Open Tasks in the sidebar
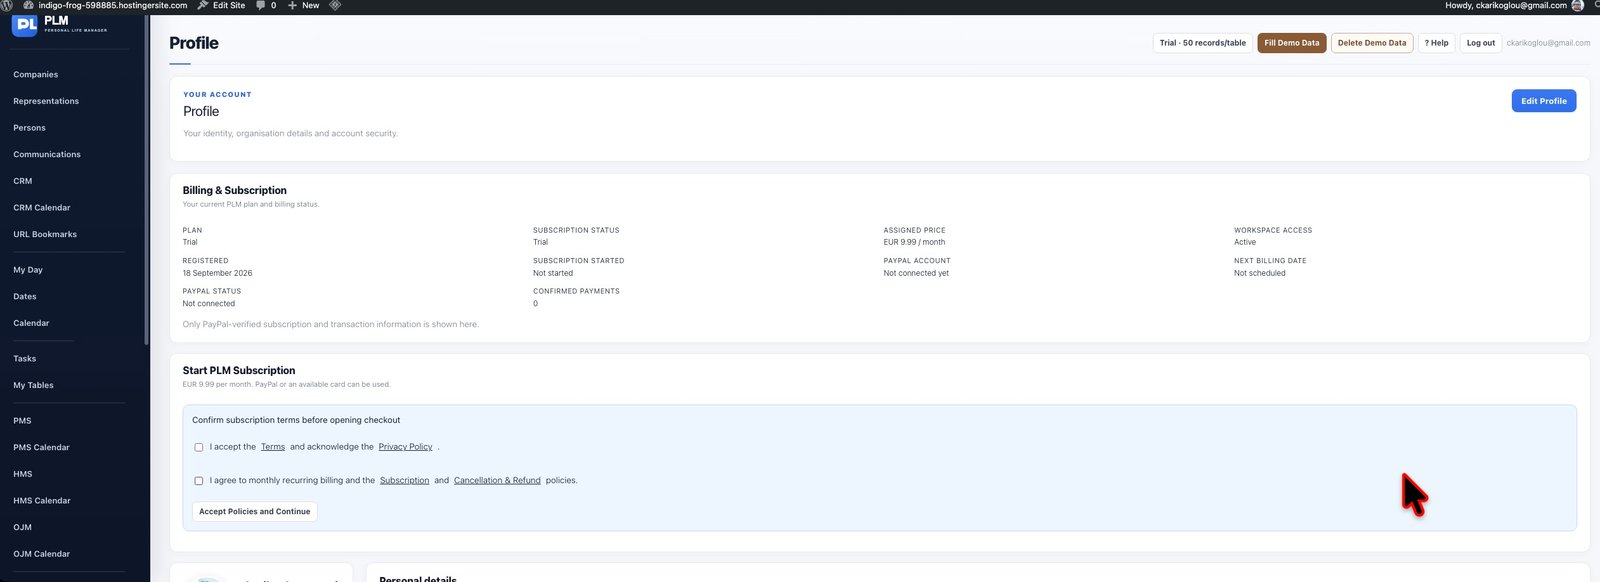This screenshot has width=1600, height=582. 25,359
